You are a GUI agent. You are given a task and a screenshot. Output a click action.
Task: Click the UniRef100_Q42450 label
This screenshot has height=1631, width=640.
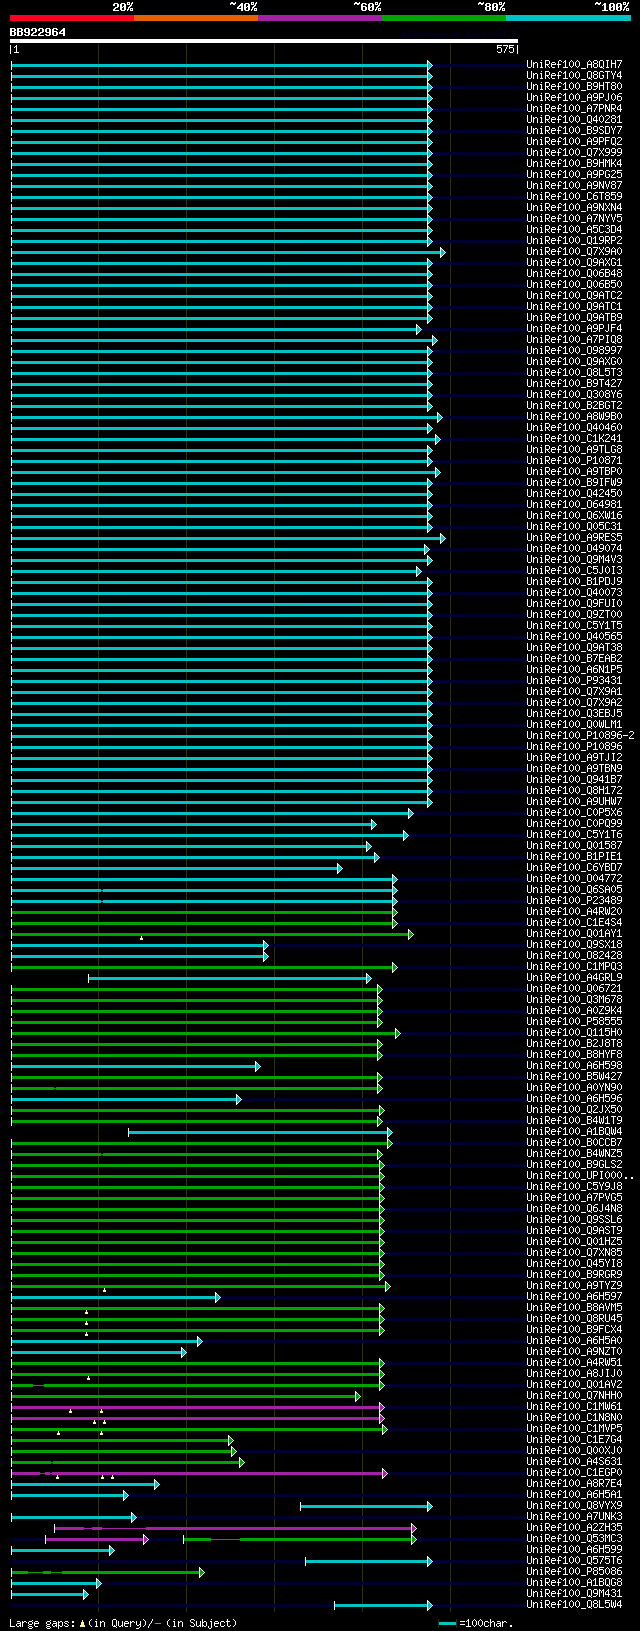tap(574, 494)
